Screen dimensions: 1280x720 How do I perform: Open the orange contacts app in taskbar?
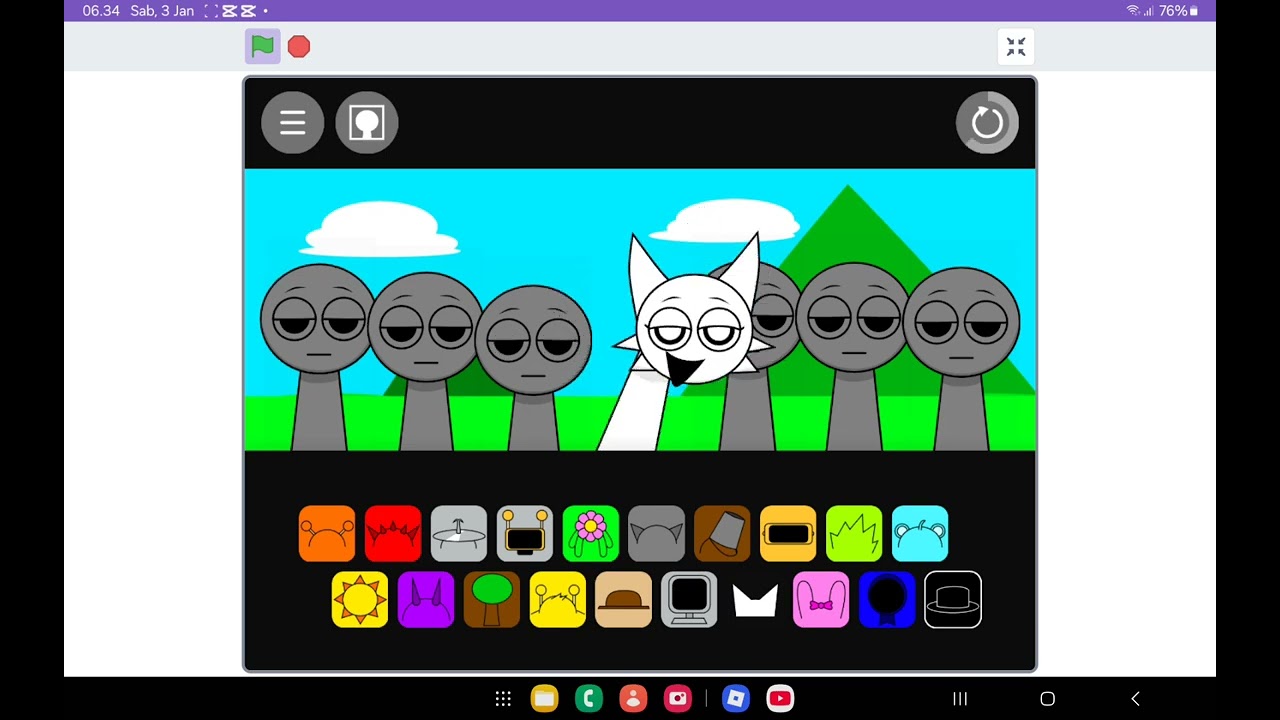(x=633, y=699)
